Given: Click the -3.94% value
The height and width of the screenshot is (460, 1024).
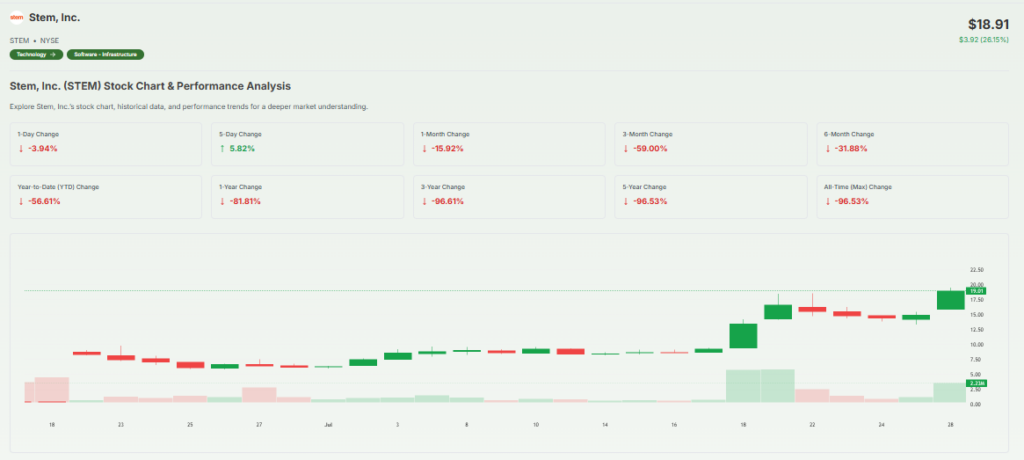Looking at the screenshot, I should point(42,148).
